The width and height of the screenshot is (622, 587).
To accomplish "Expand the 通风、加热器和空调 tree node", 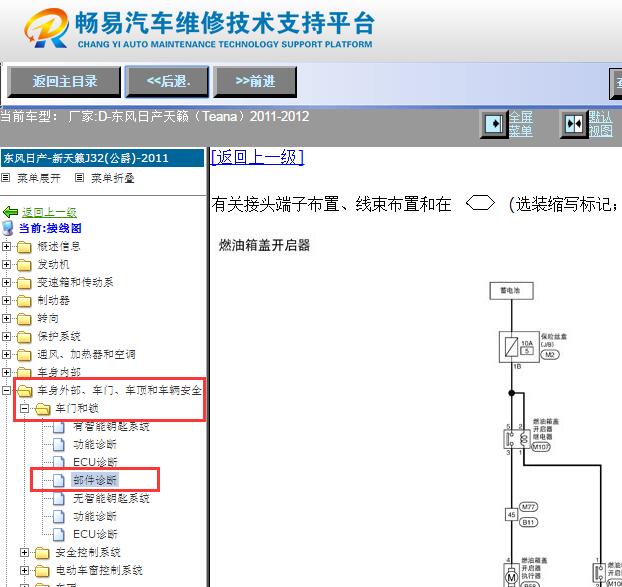I will (x=6, y=354).
